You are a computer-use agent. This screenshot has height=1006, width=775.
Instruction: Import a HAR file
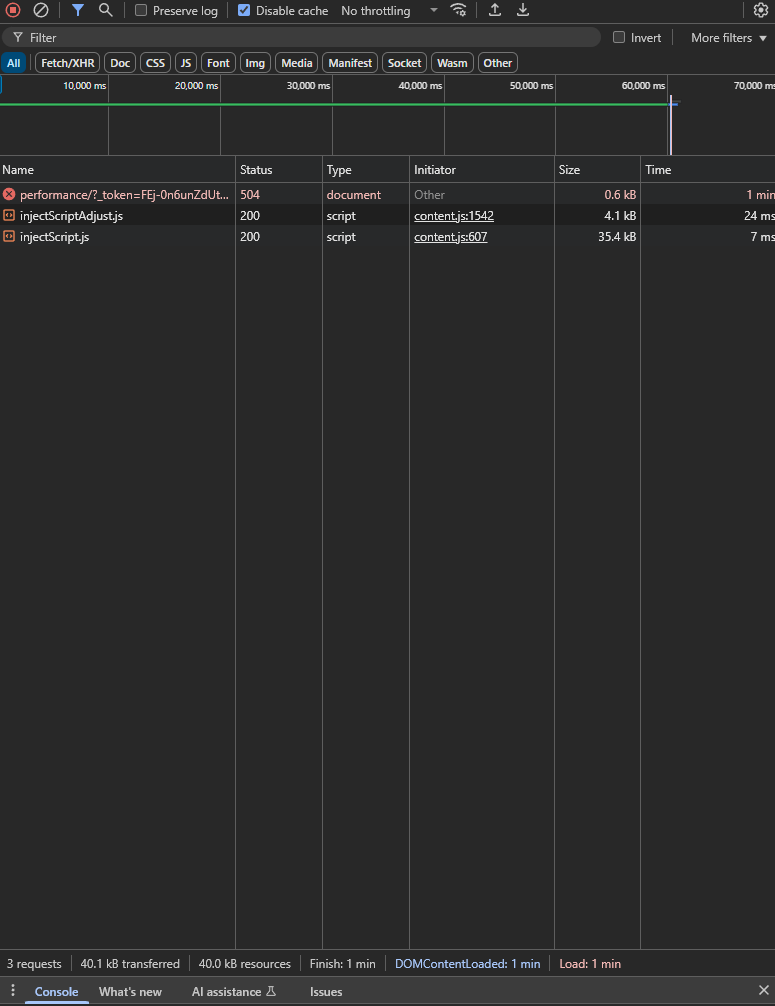[495, 10]
